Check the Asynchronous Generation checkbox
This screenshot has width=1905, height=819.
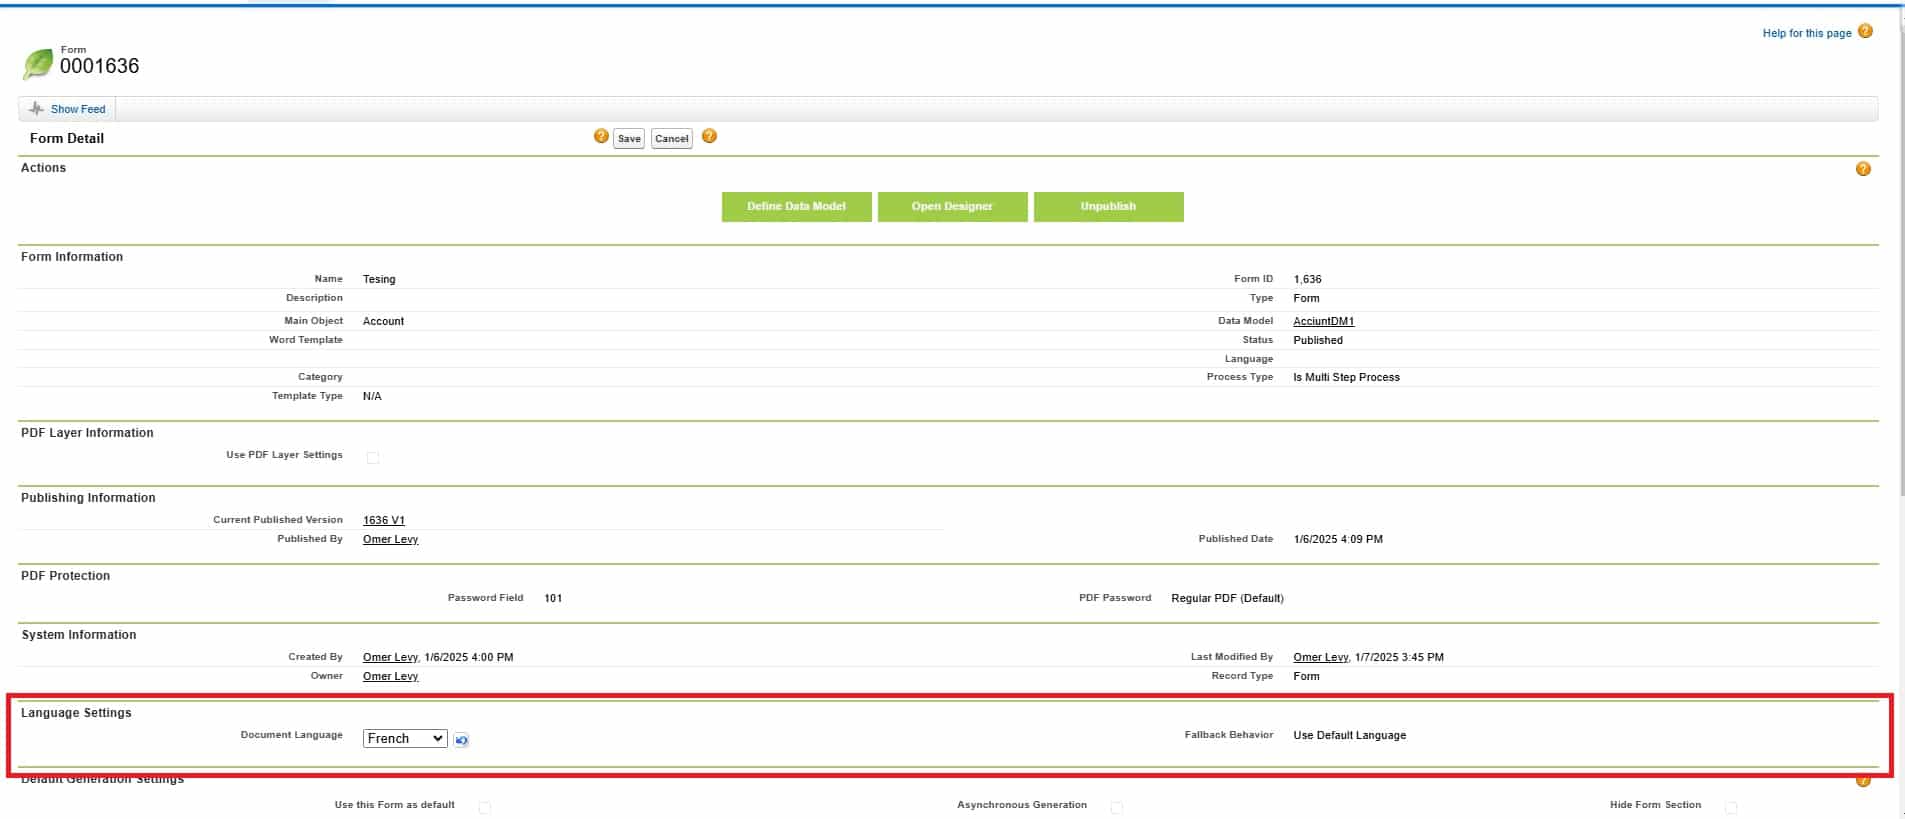click(x=1117, y=807)
